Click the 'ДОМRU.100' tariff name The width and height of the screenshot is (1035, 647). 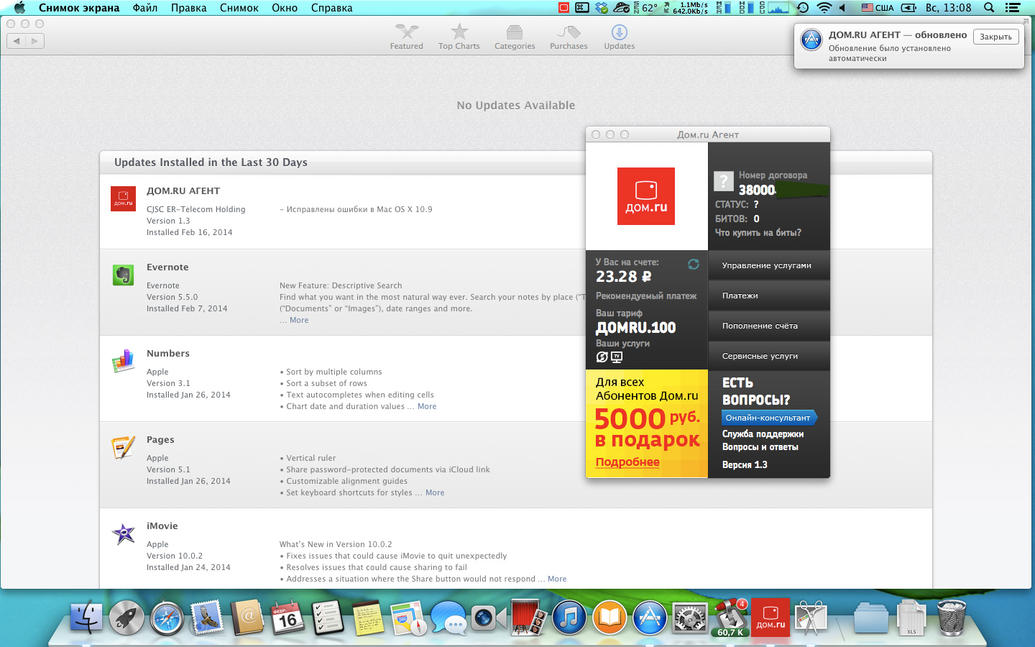tap(636, 327)
